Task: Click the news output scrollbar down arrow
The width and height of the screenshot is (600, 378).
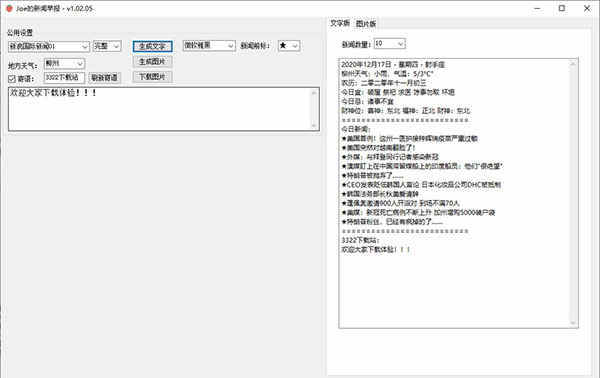Action: pyautogui.click(x=573, y=323)
